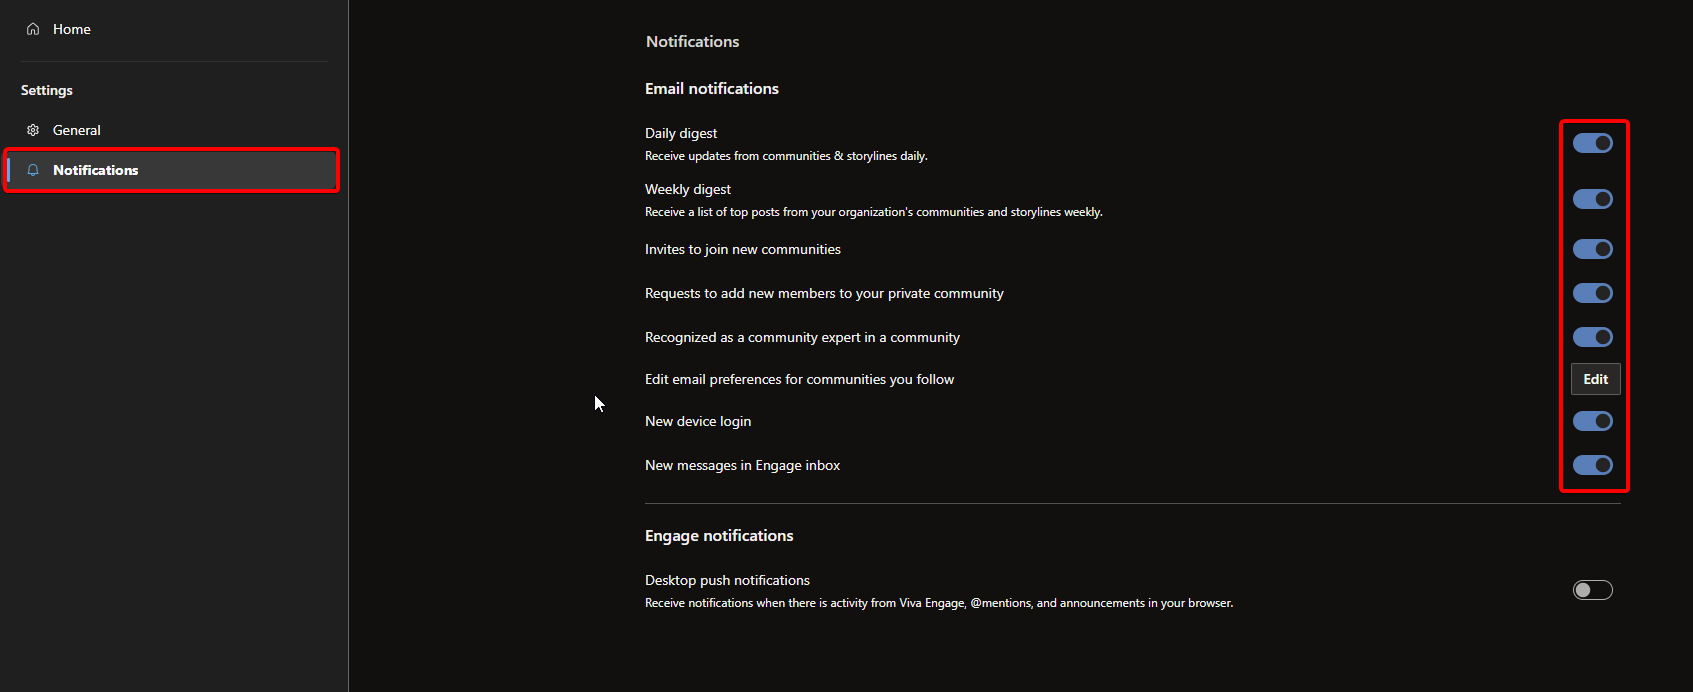Click the Email notifications heading
Viewport: 1693px width, 692px height.
click(711, 89)
